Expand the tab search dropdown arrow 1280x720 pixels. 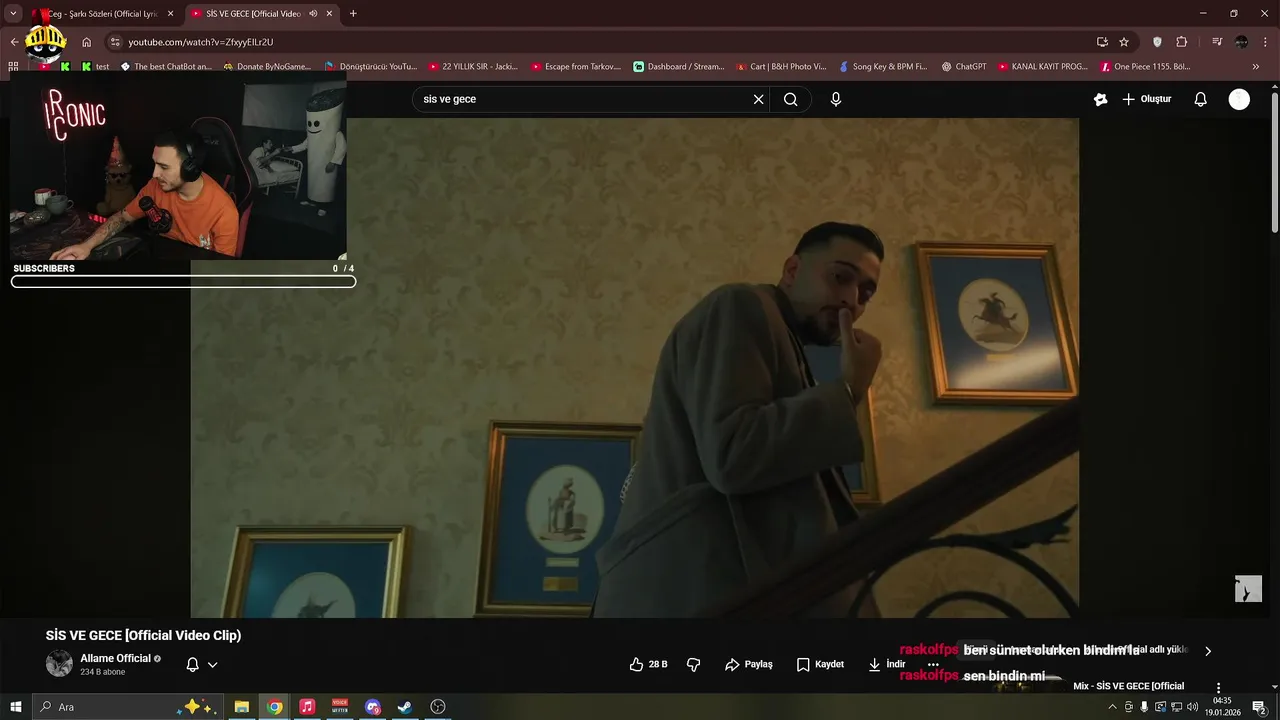click(13, 14)
